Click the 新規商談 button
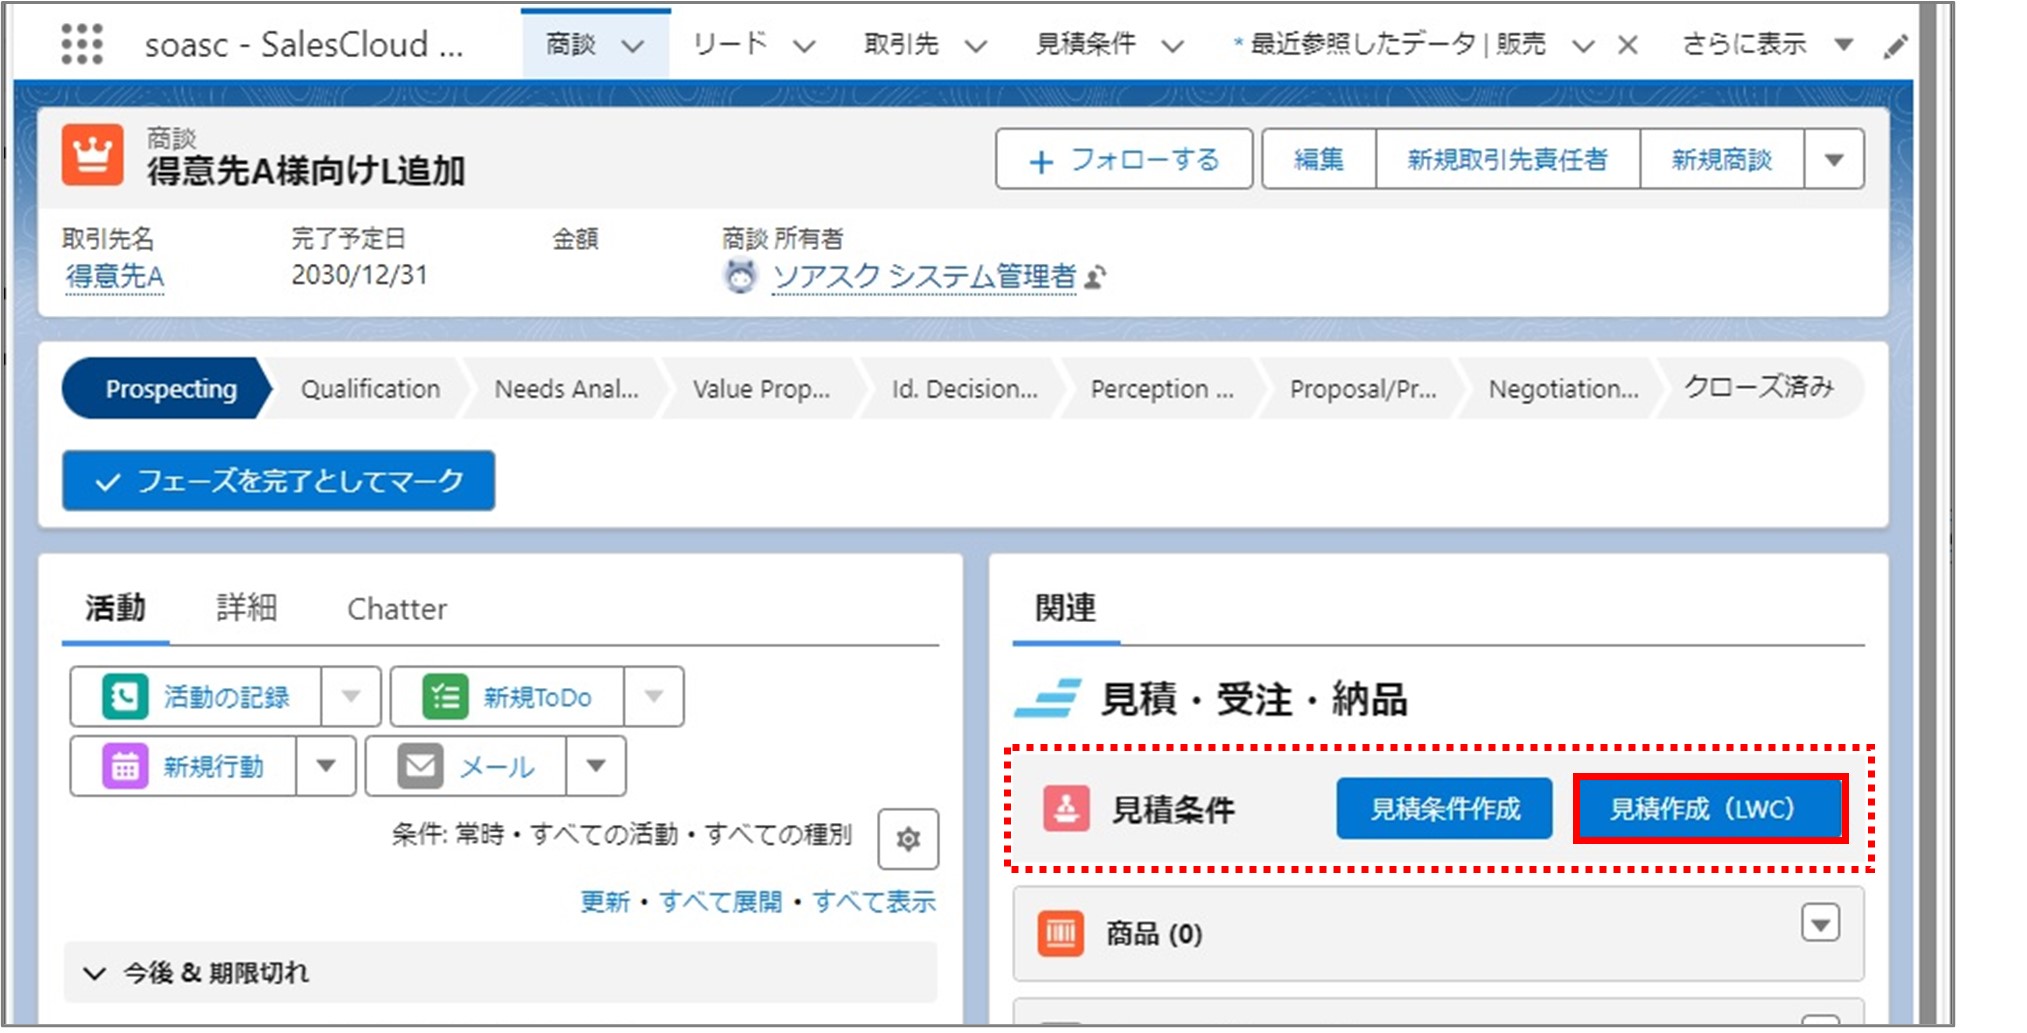 1722,159
